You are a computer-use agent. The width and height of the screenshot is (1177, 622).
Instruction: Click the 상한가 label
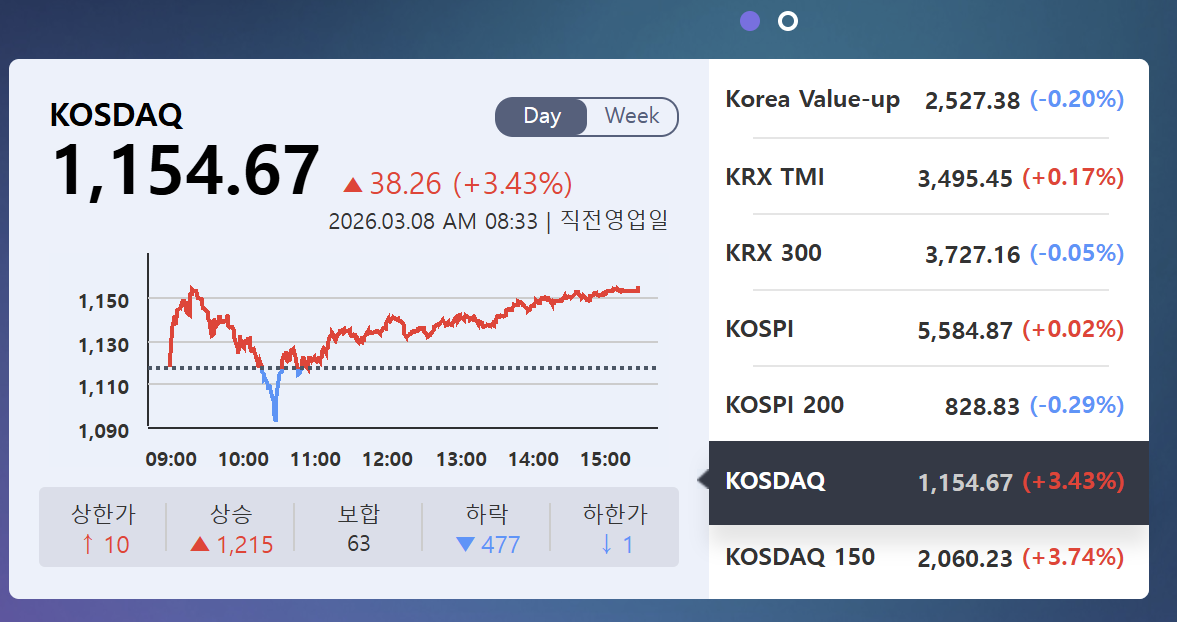pyautogui.click(x=103, y=514)
